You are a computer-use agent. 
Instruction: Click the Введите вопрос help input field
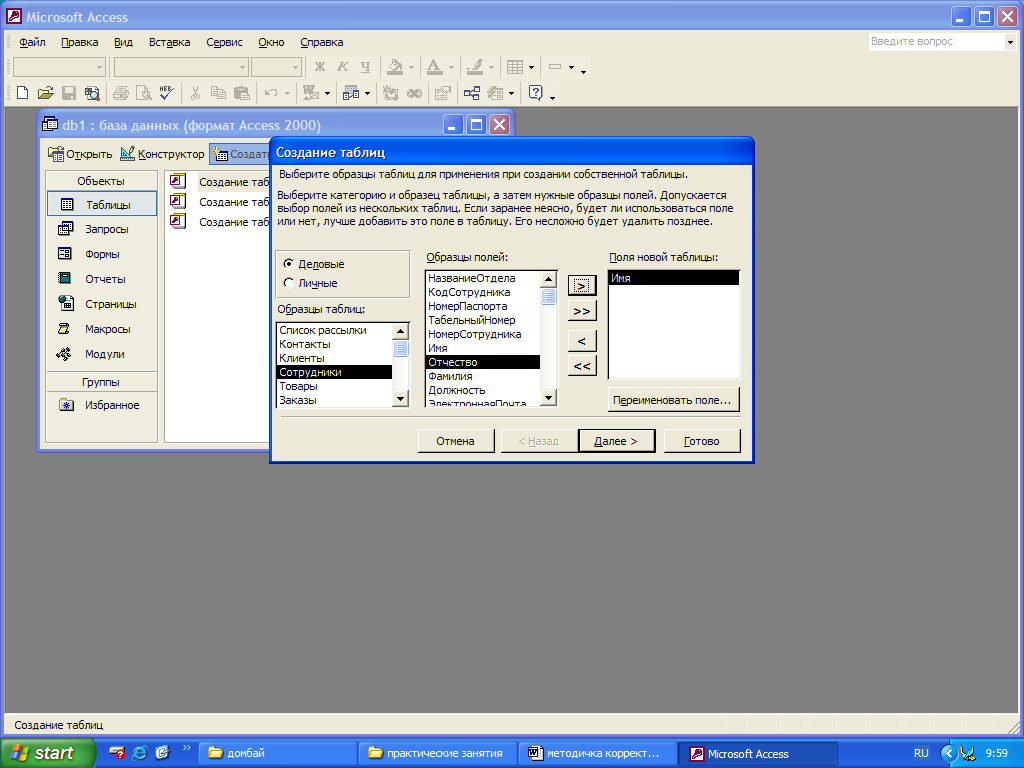[936, 41]
